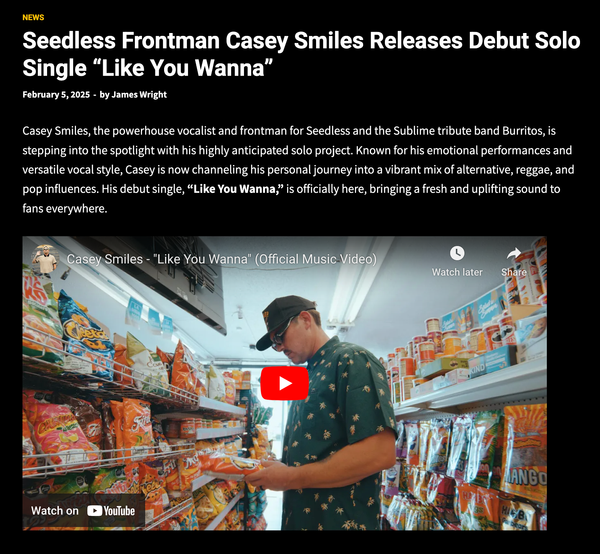The height and width of the screenshot is (554, 600).
Task: Click the Watch later clock icon
Action: (457, 253)
